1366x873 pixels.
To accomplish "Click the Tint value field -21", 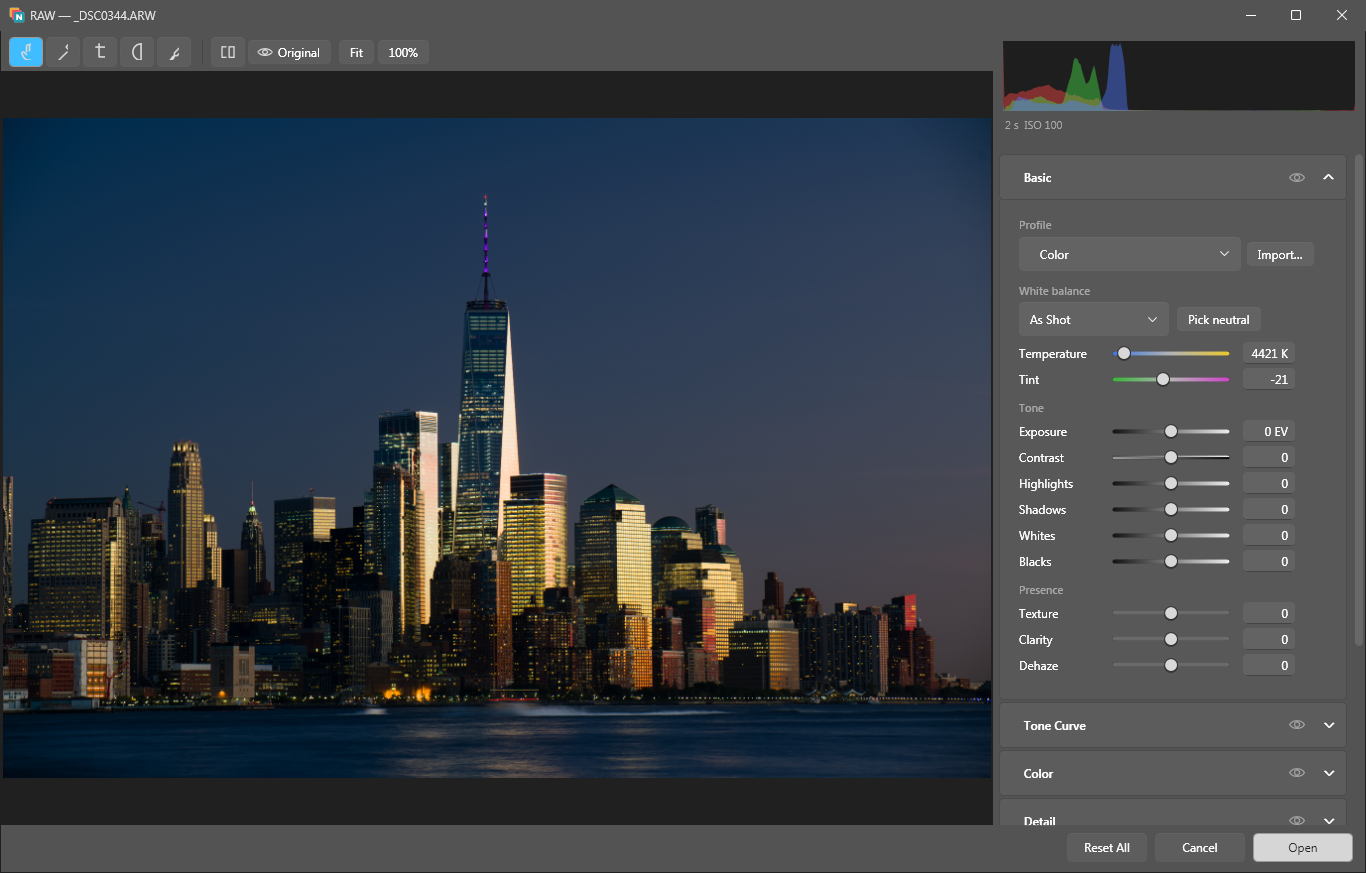I will click(1269, 379).
